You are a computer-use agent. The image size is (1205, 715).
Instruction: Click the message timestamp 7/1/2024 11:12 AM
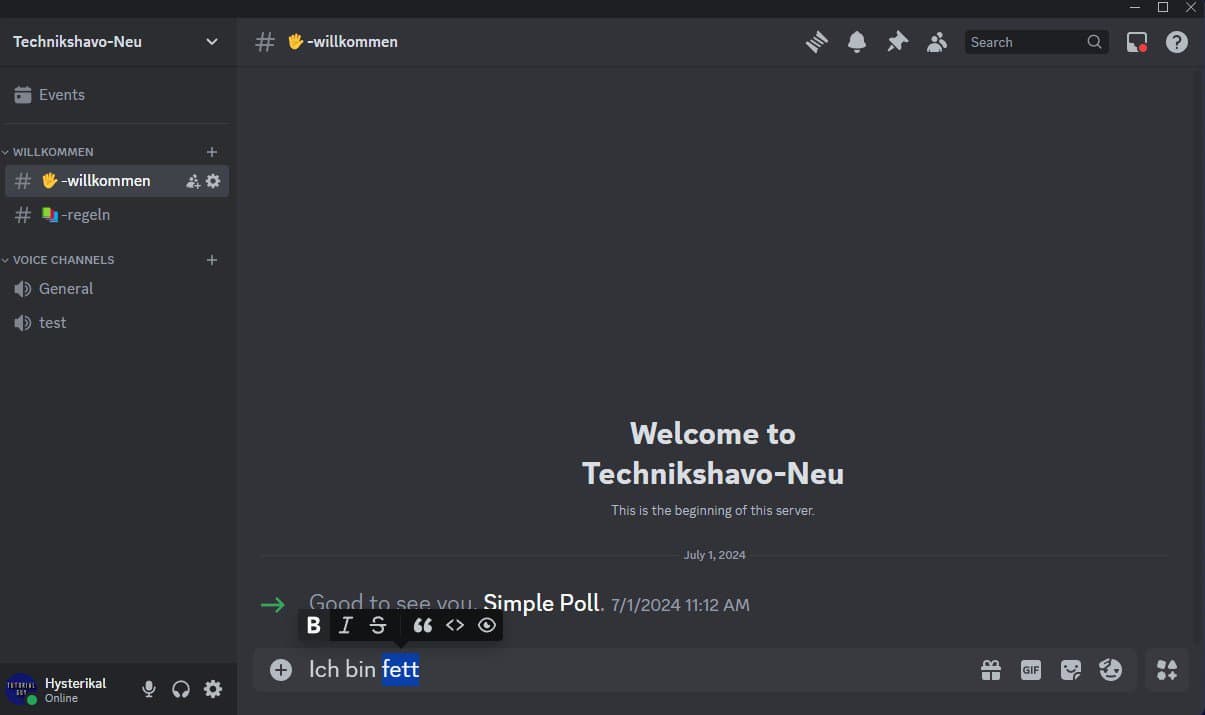pos(680,605)
